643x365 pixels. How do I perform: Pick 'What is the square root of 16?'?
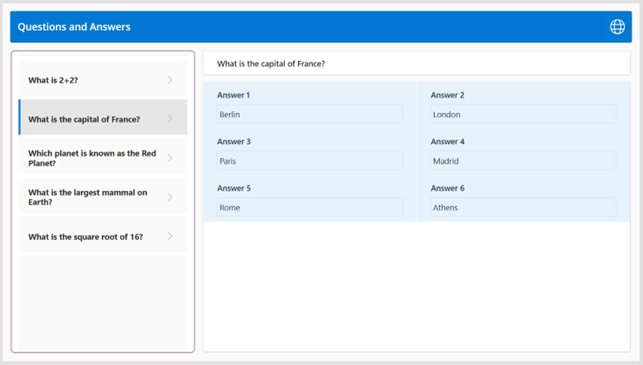click(103, 236)
